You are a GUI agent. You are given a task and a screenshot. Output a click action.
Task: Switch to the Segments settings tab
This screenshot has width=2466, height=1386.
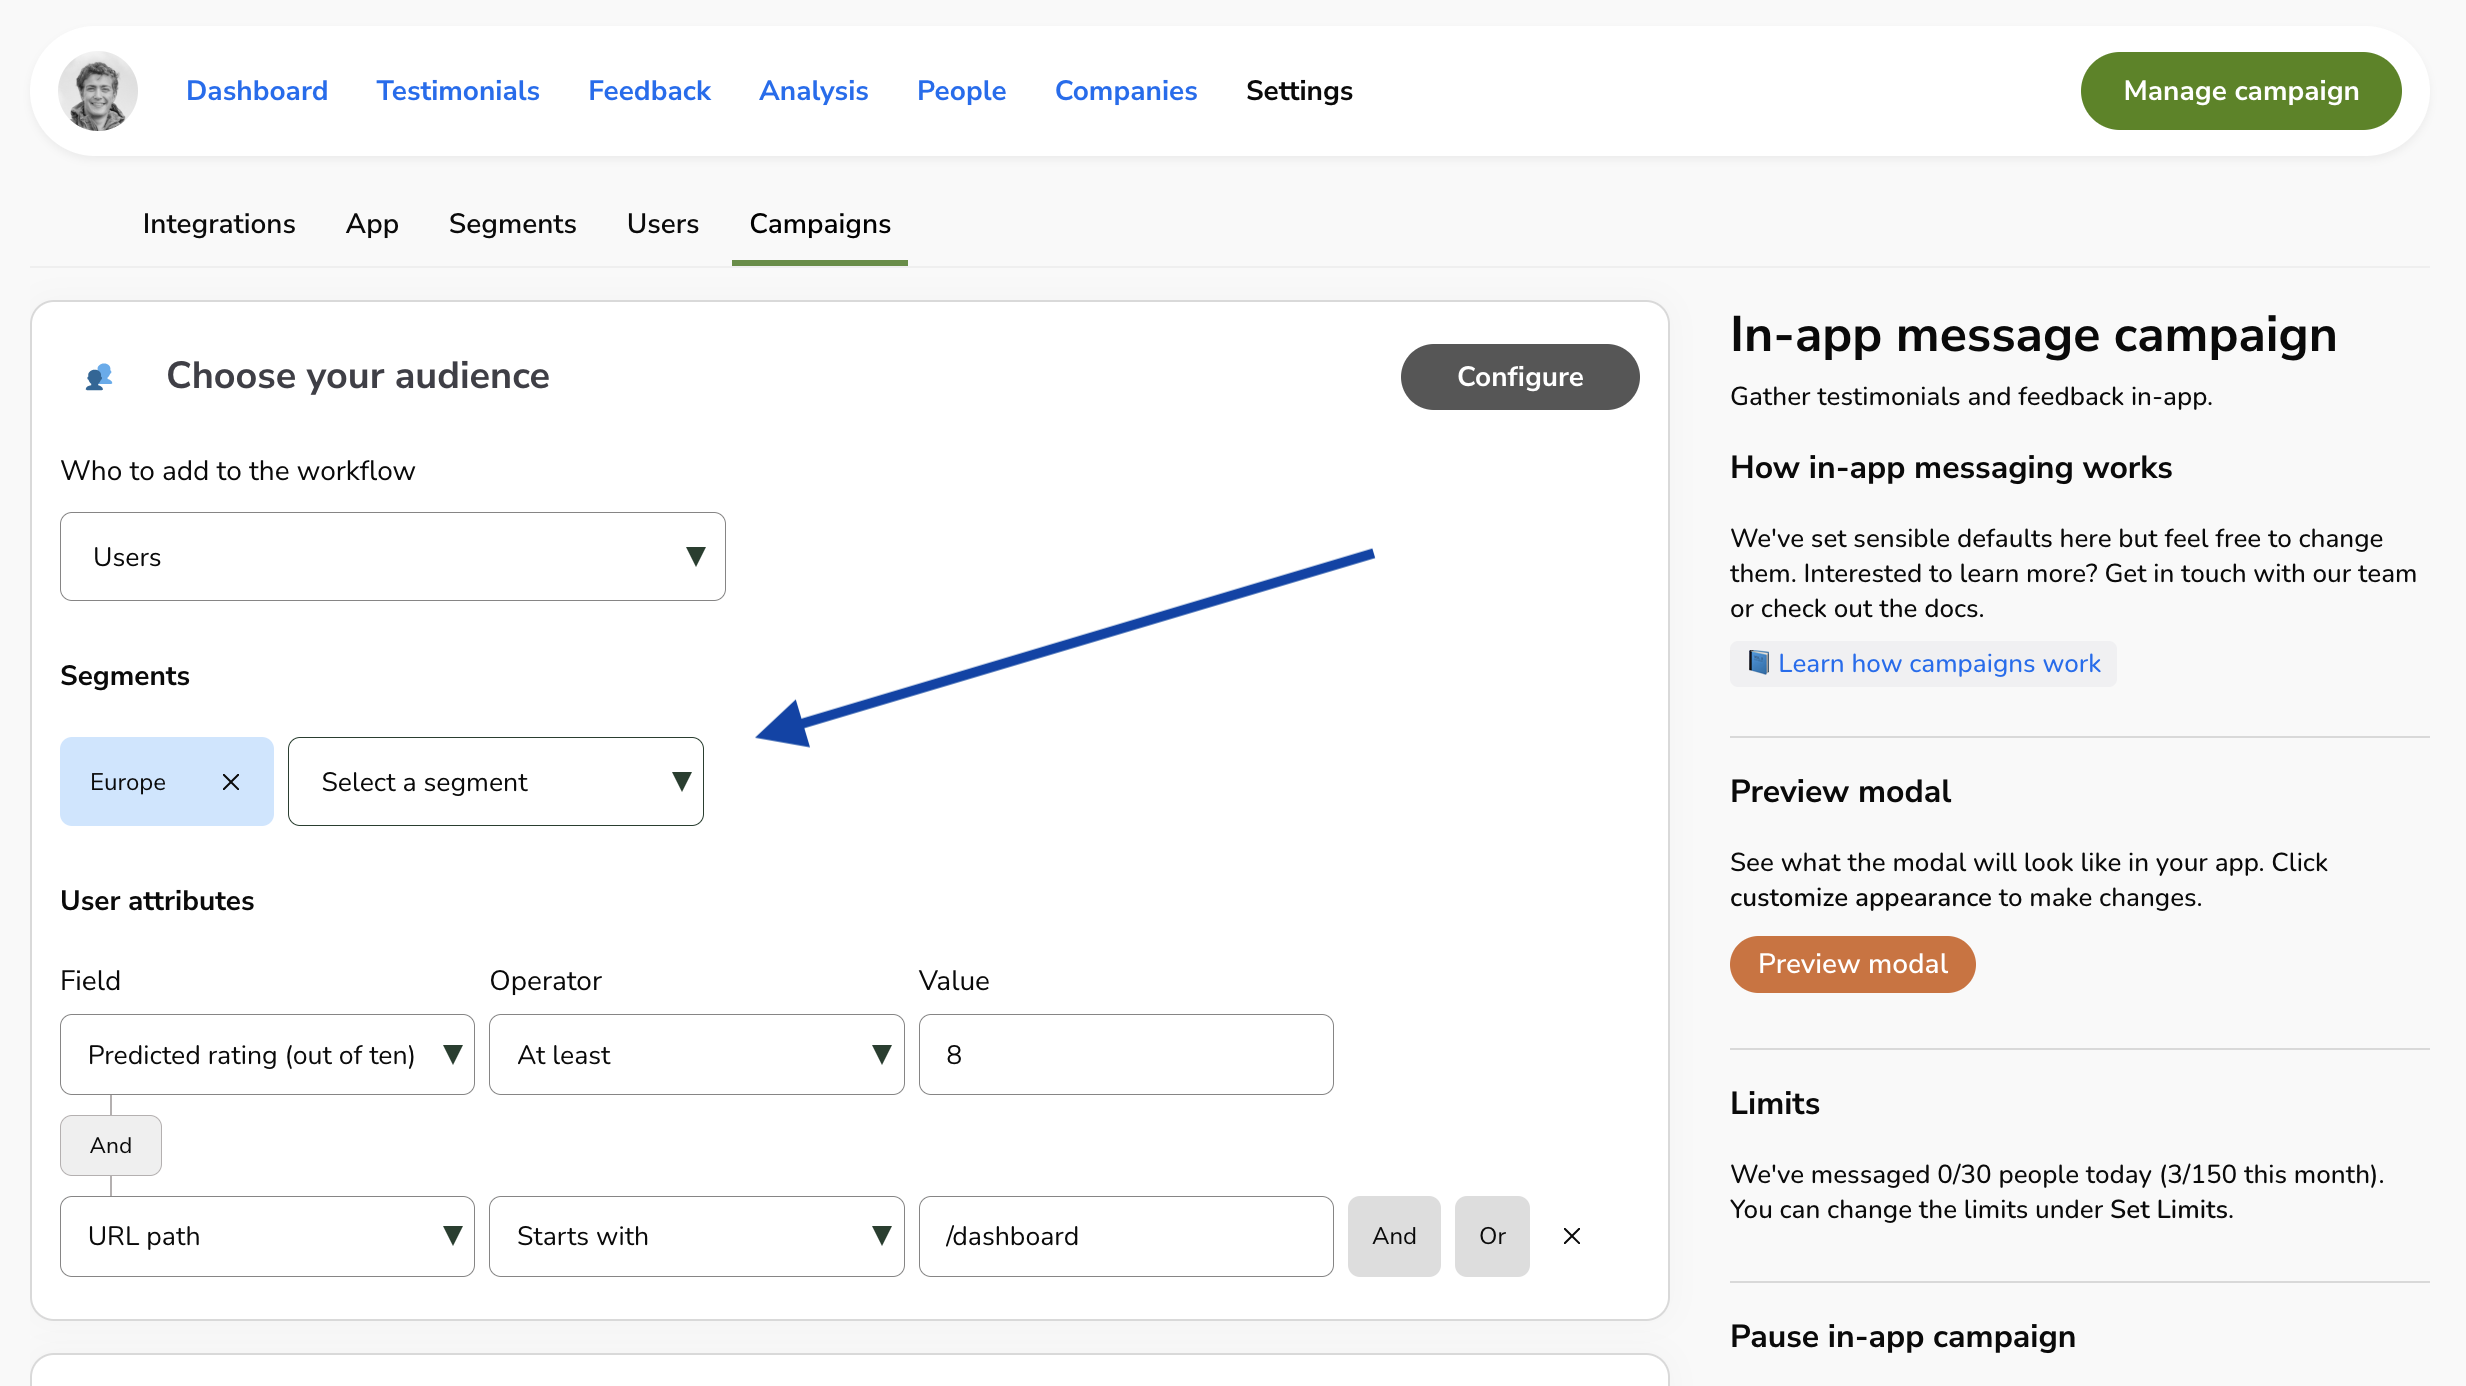(x=512, y=224)
